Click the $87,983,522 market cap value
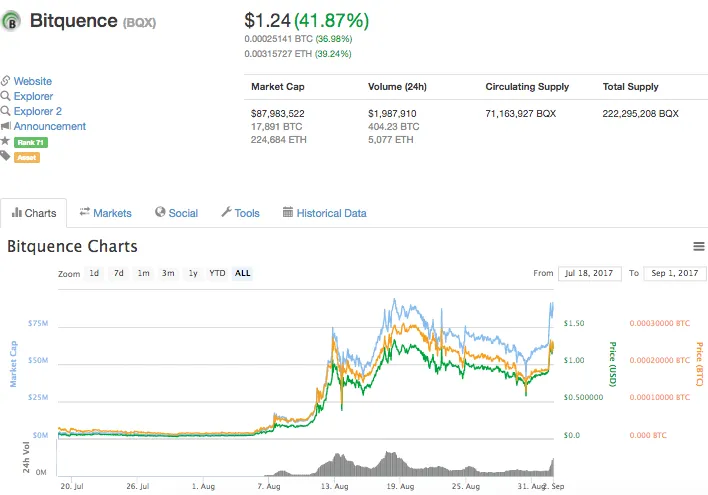Screen dimensions: 708x495 [278, 113]
